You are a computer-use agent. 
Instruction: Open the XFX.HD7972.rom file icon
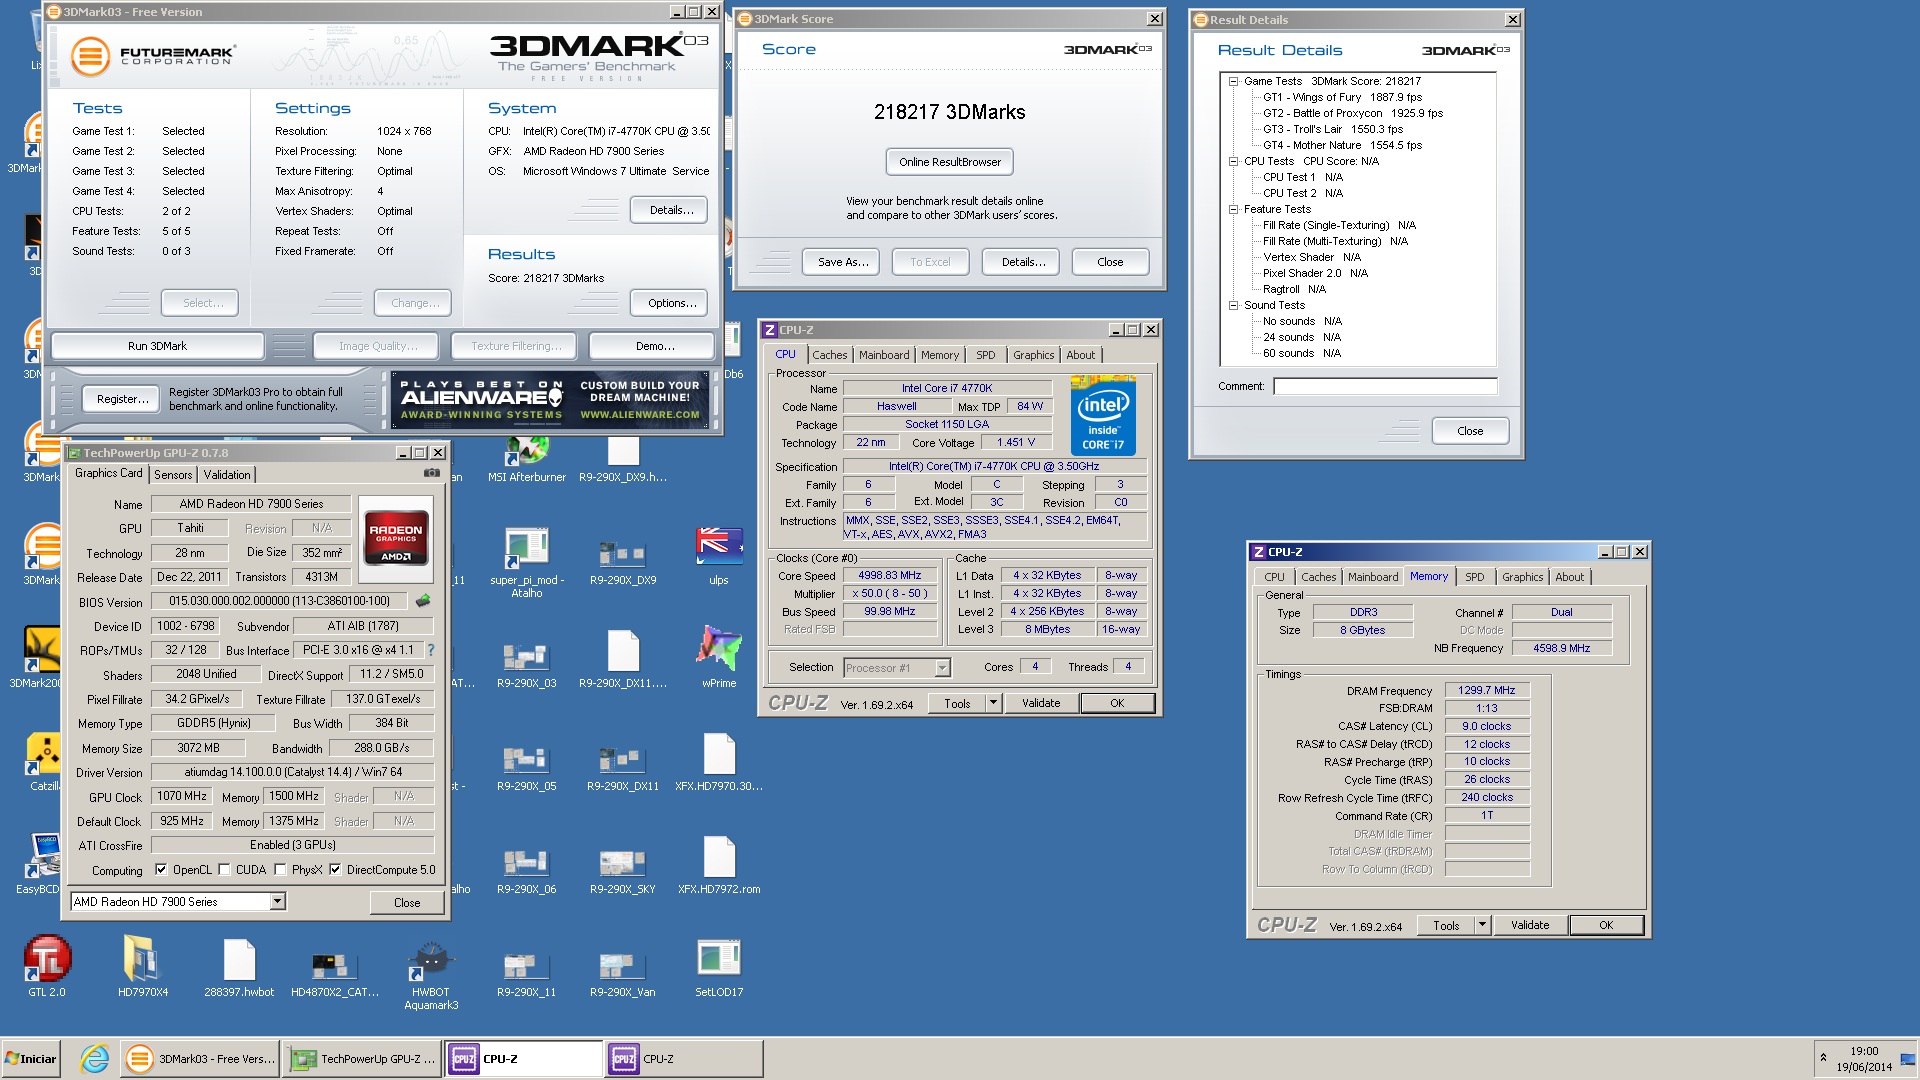coord(718,865)
